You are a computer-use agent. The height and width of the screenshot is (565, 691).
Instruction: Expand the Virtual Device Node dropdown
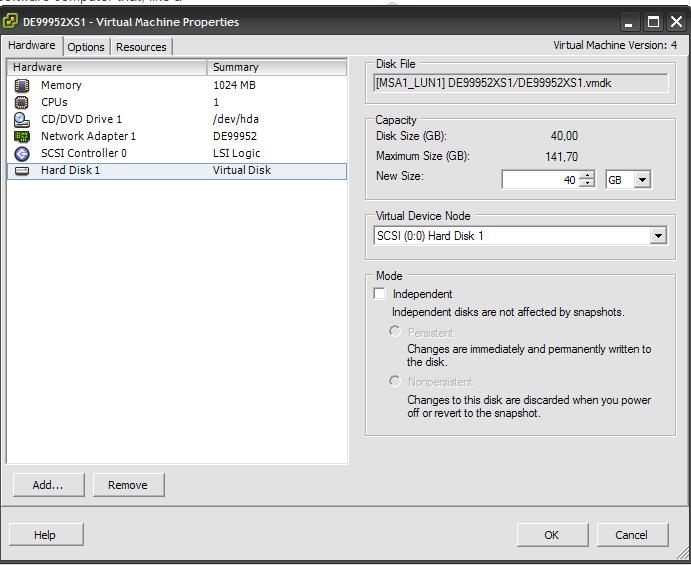[657, 237]
